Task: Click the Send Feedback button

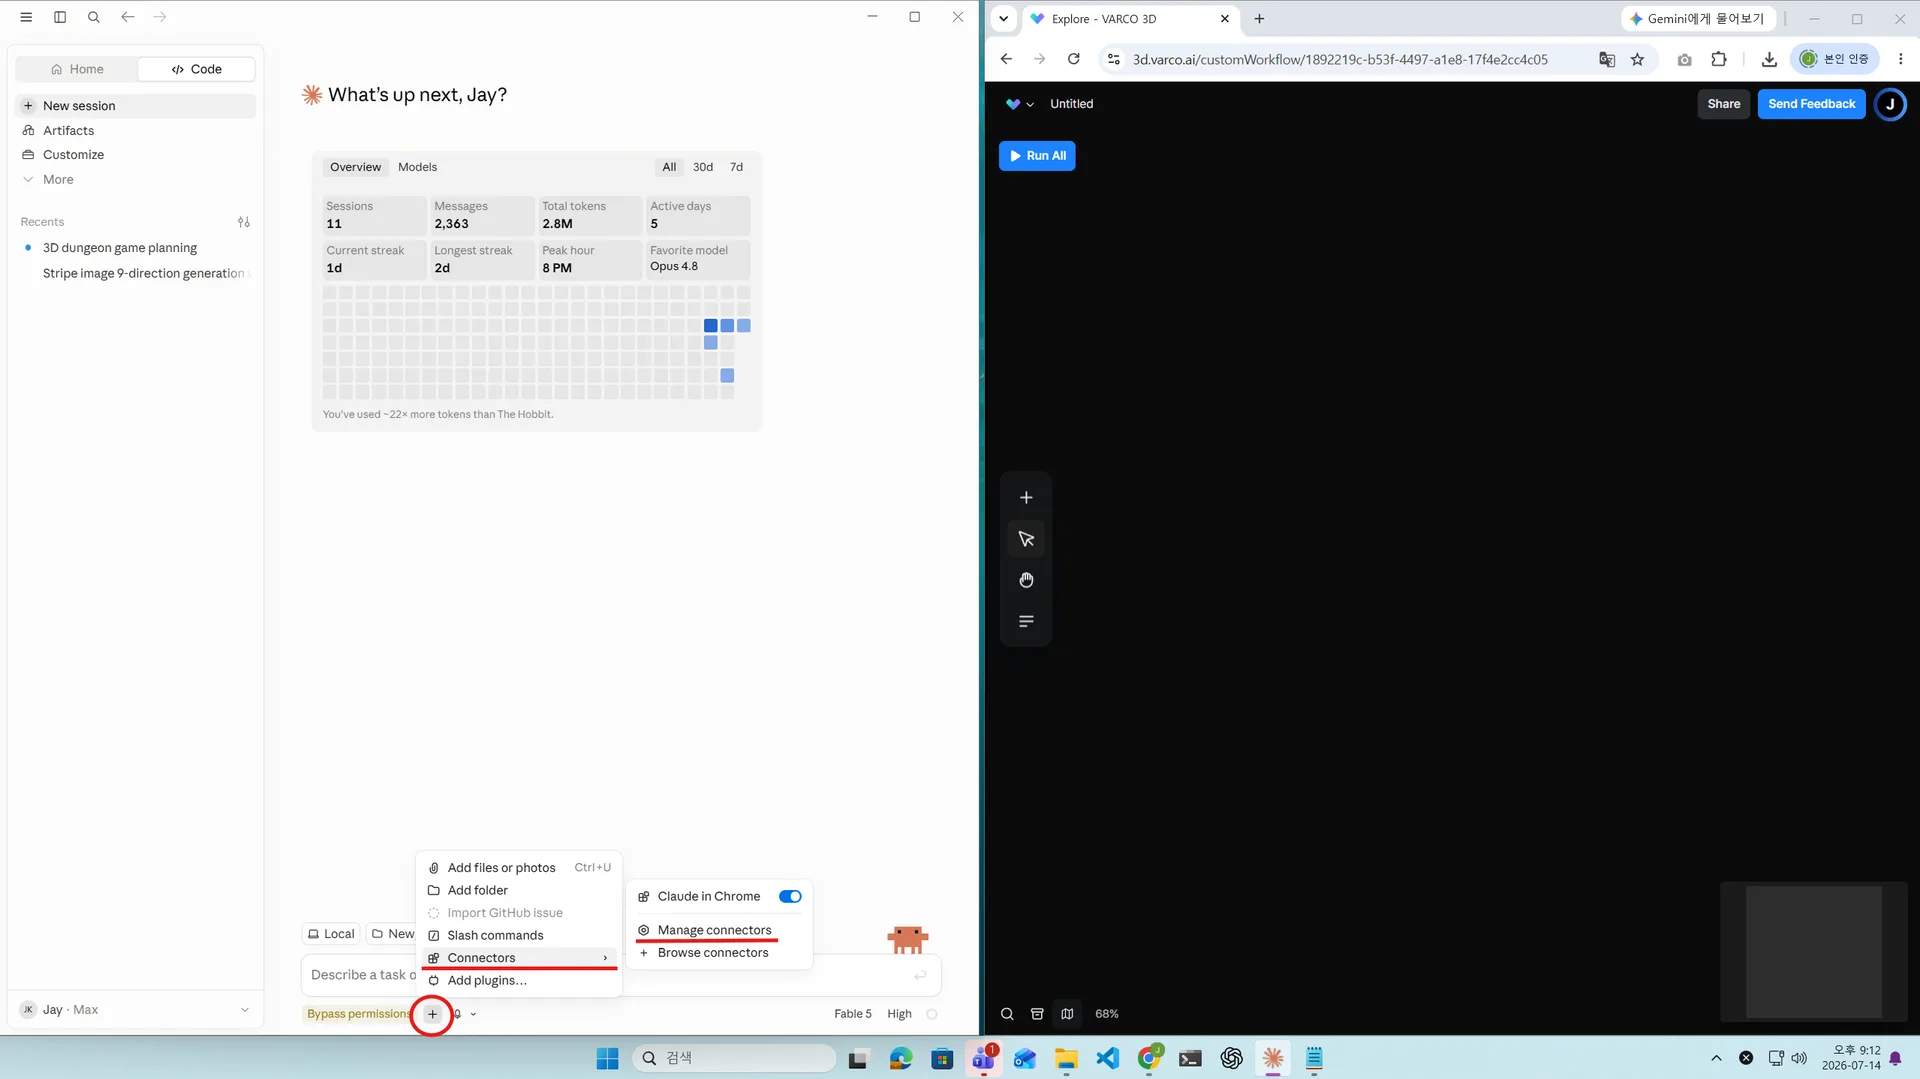Action: point(1811,104)
